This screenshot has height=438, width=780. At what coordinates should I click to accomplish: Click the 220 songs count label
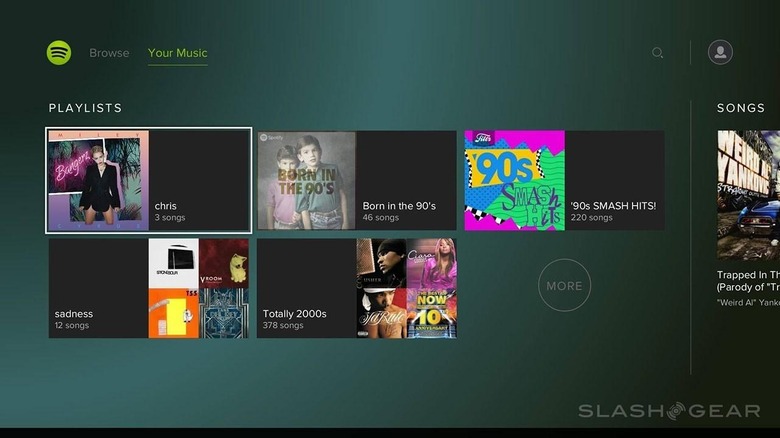click(591, 218)
